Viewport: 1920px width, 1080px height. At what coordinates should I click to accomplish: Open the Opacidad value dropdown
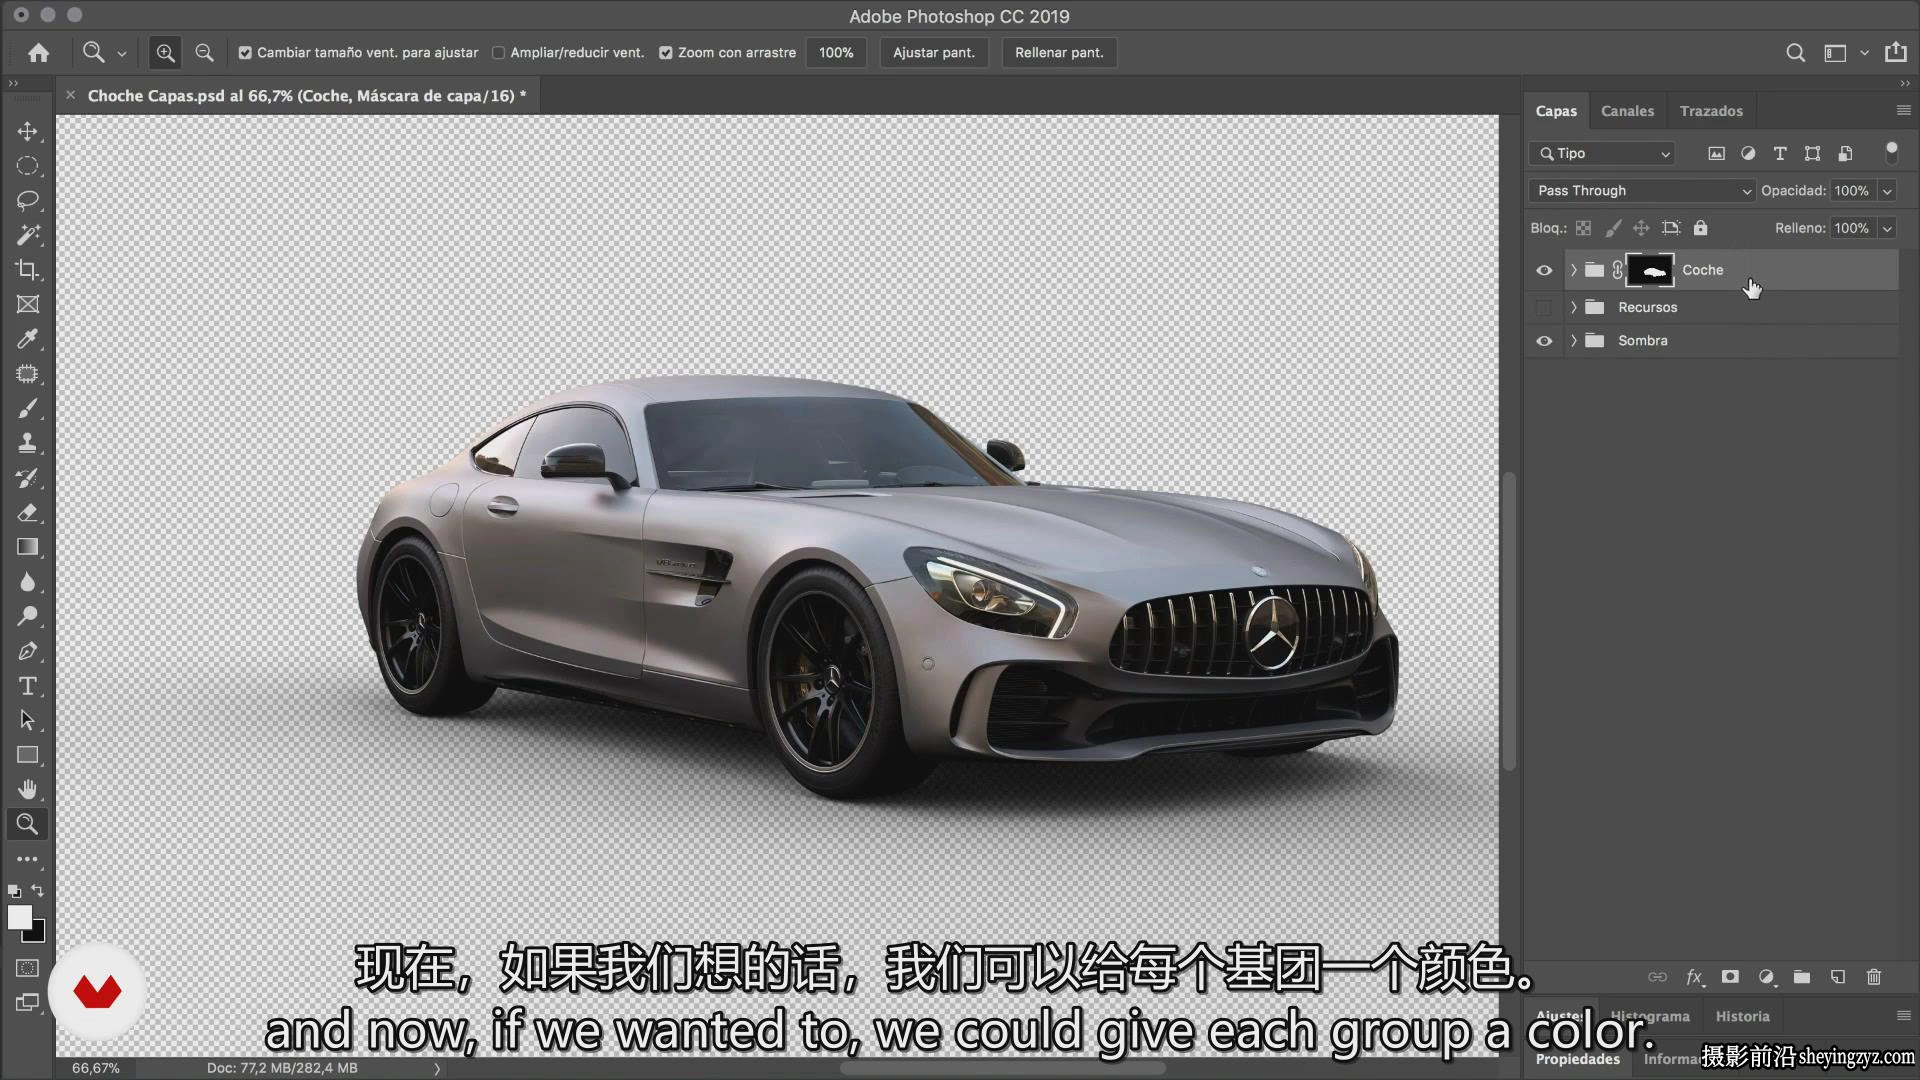click(x=1887, y=191)
